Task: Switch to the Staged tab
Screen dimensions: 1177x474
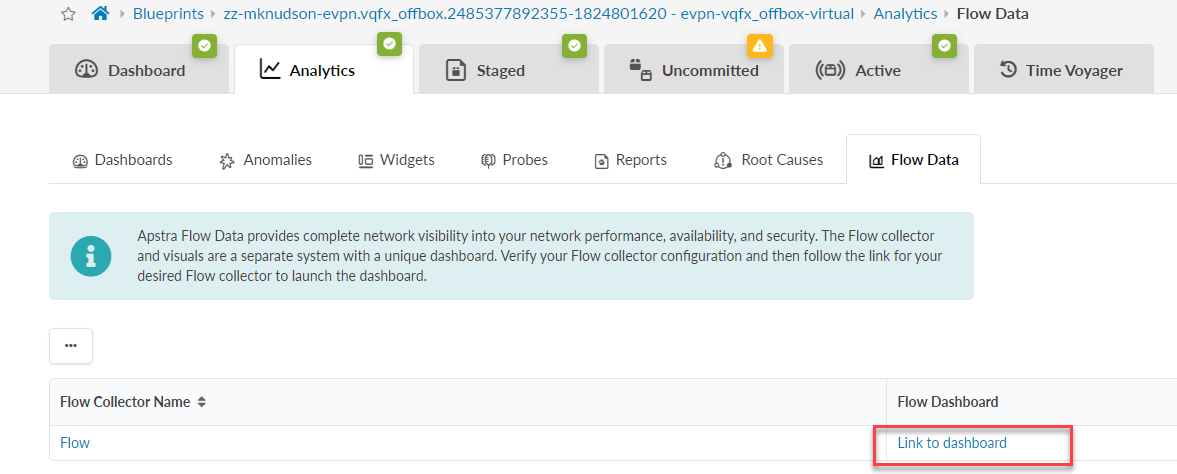Action: 486,70
